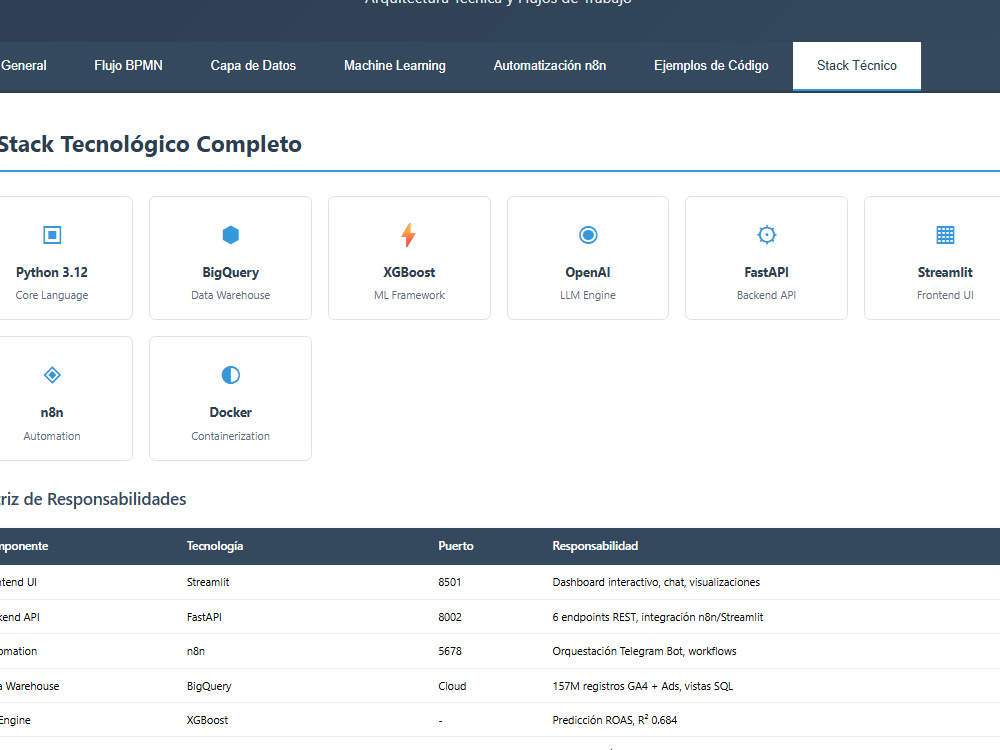
Task: Click the 'n8n' card title
Action: (52, 413)
